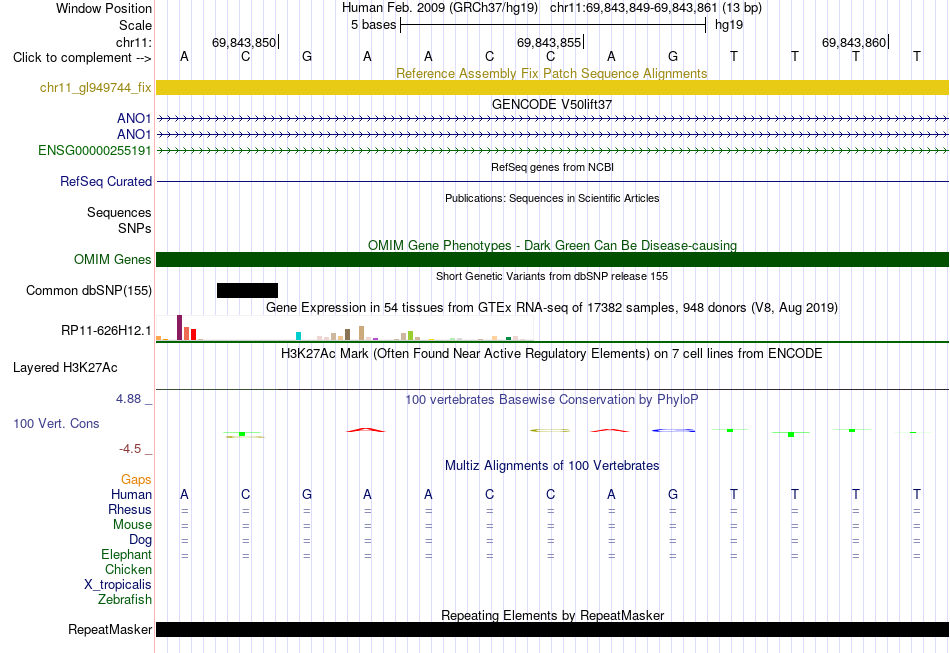Open the OMIM Genes track label
950x653 pixels.
coord(113,259)
